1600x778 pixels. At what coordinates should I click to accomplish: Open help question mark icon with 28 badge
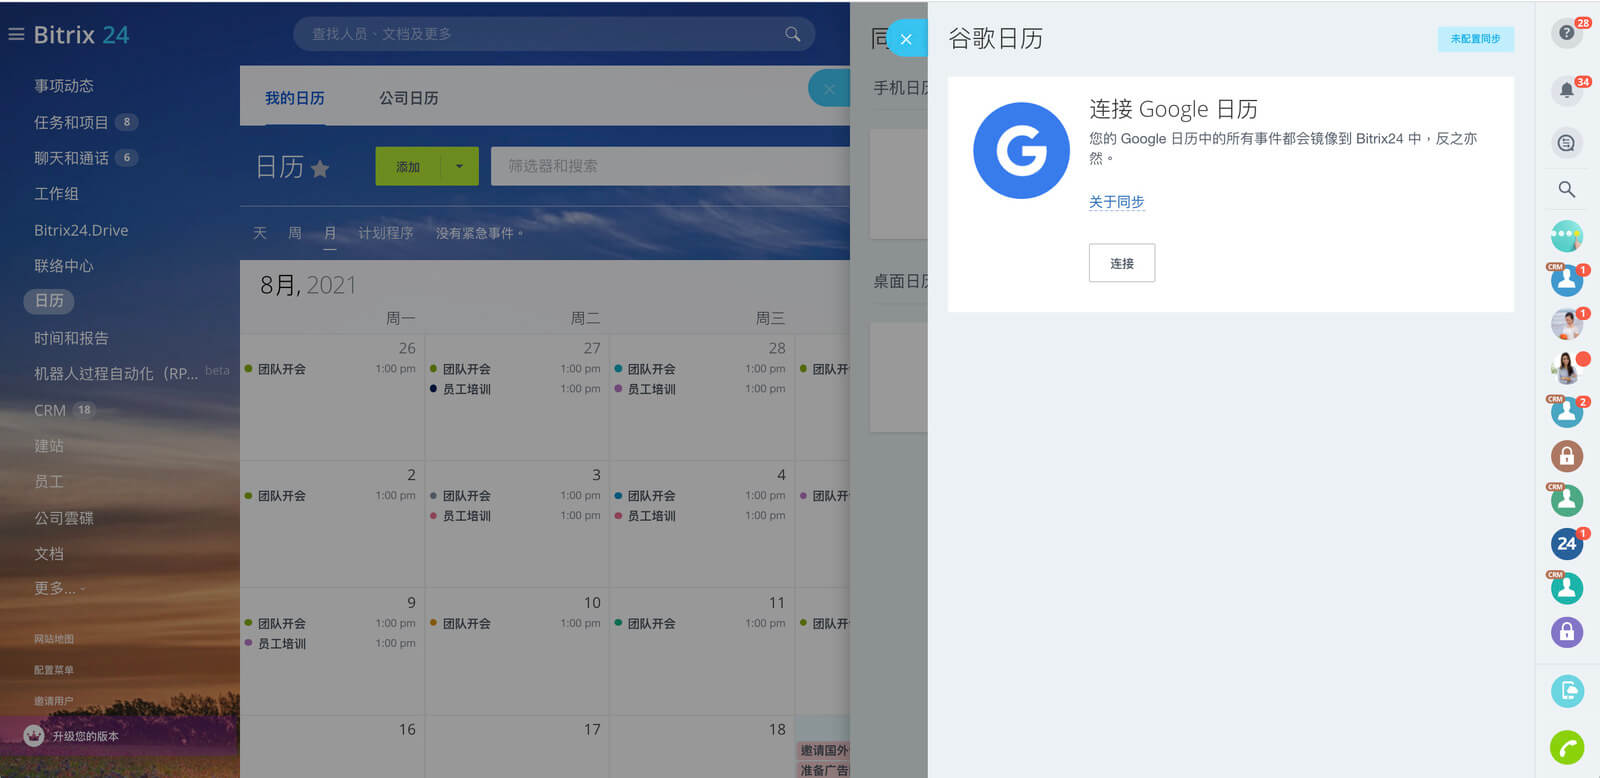(x=1567, y=32)
